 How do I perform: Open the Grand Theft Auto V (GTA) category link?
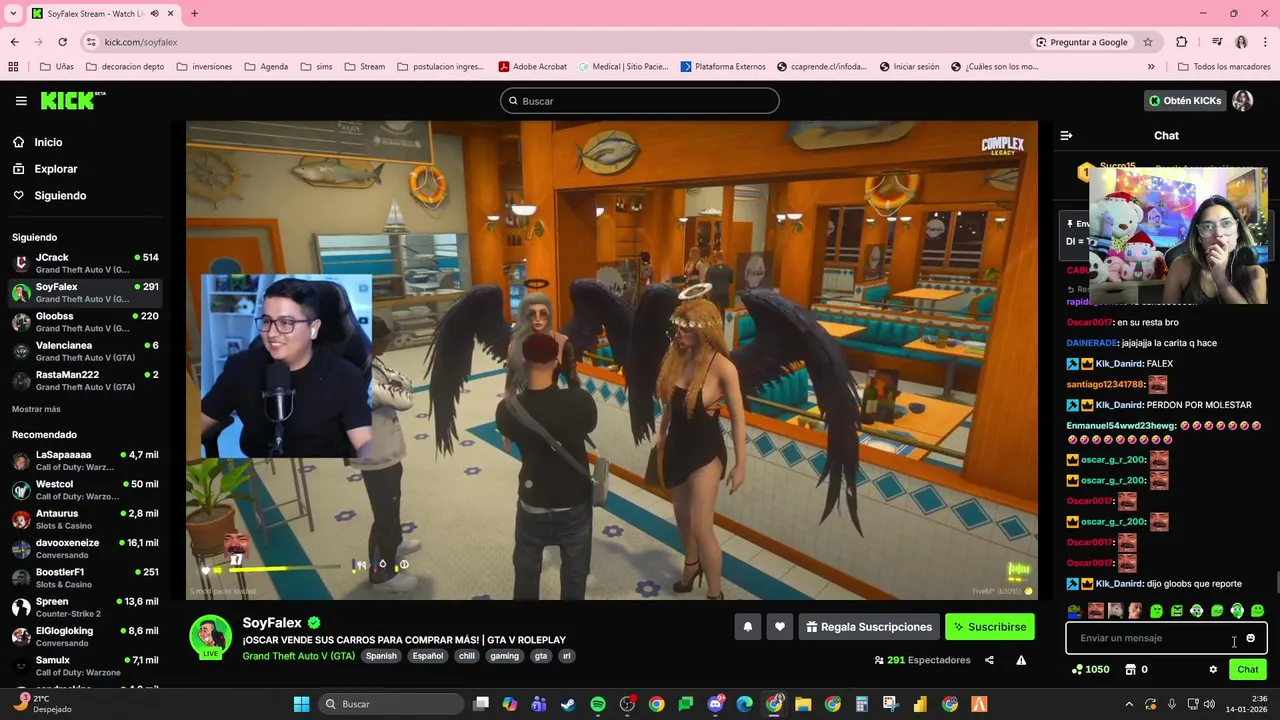[298, 656]
